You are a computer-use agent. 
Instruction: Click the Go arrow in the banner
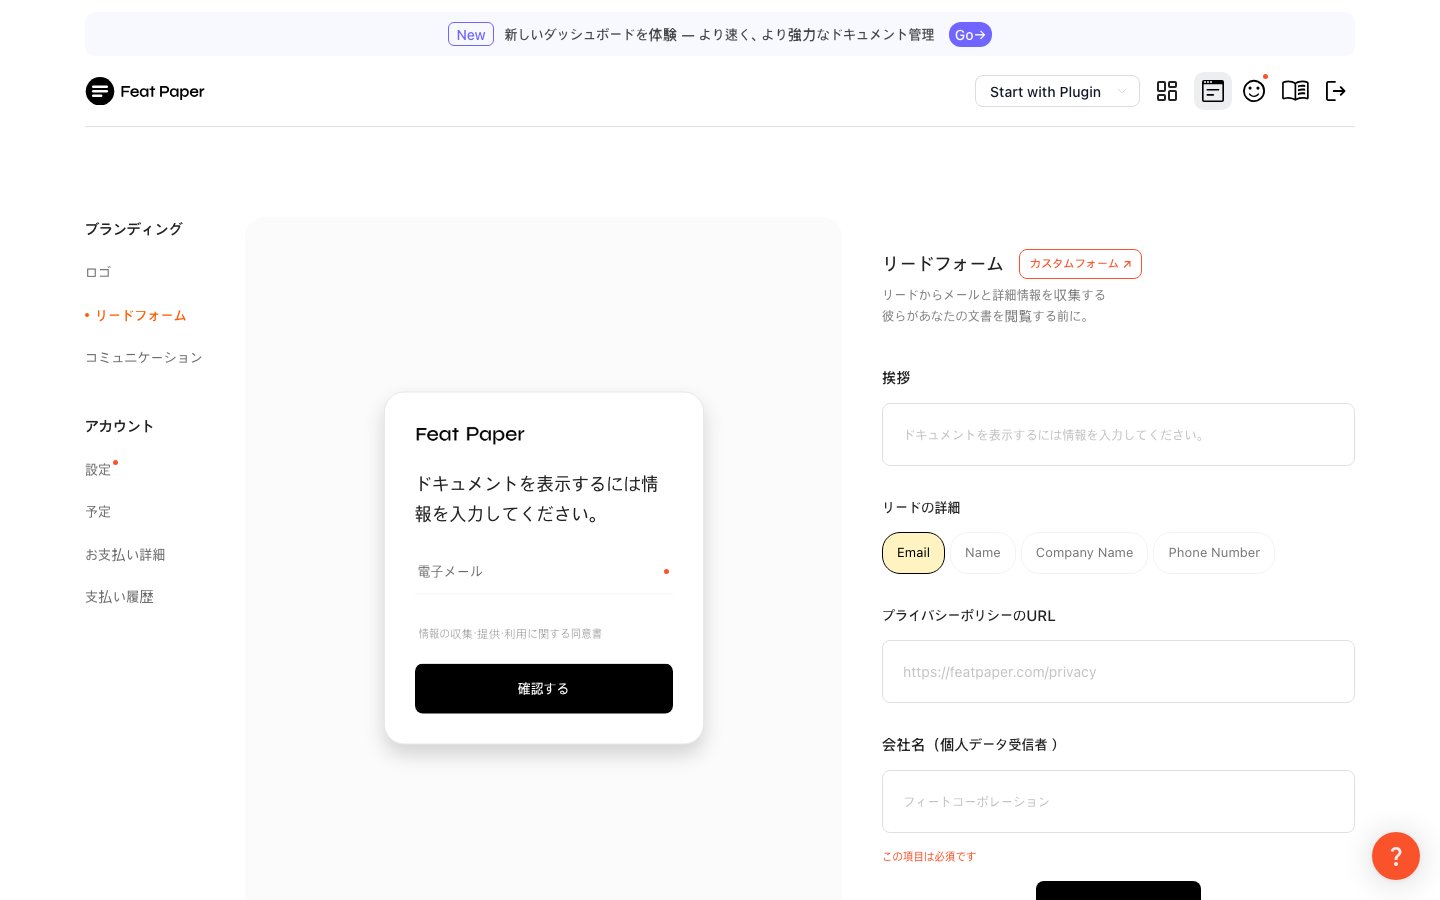[970, 35]
